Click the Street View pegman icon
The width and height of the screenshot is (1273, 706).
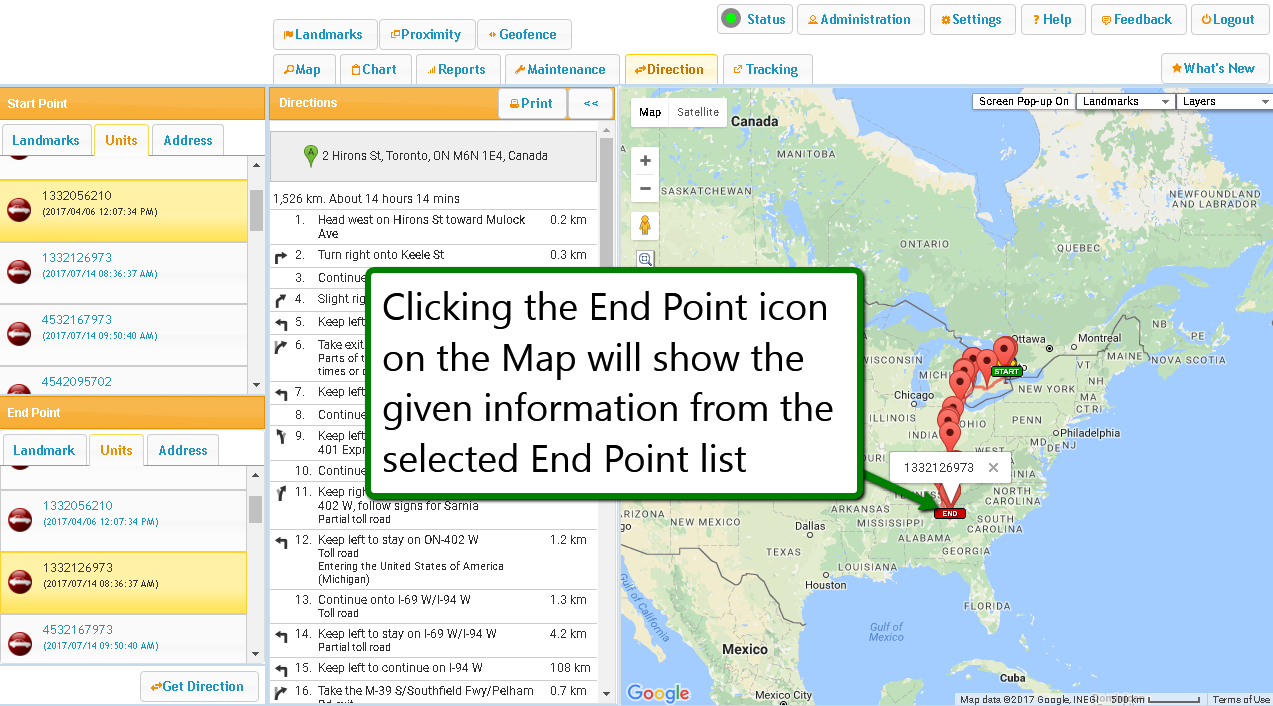click(x=645, y=226)
